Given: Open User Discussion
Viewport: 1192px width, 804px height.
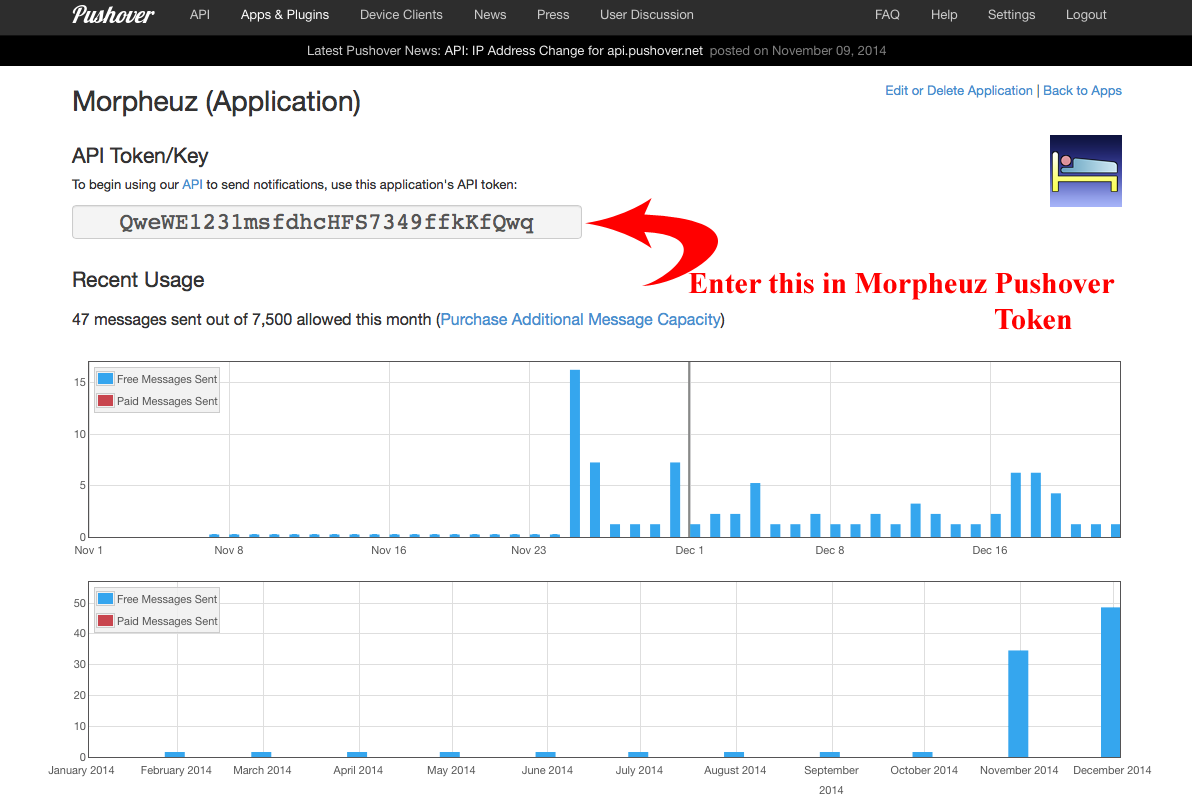Looking at the screenshot, I should coord(647,14).
